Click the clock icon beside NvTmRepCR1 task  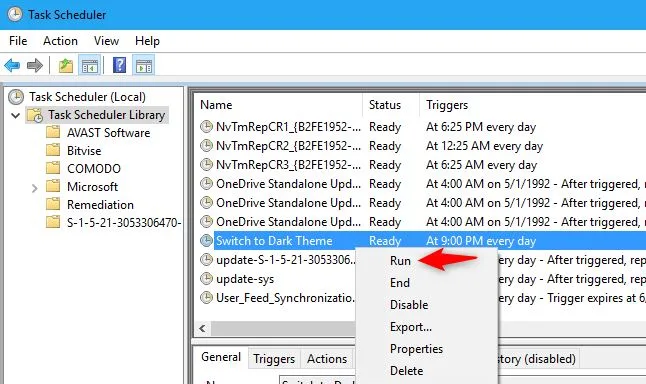point(206,126)
